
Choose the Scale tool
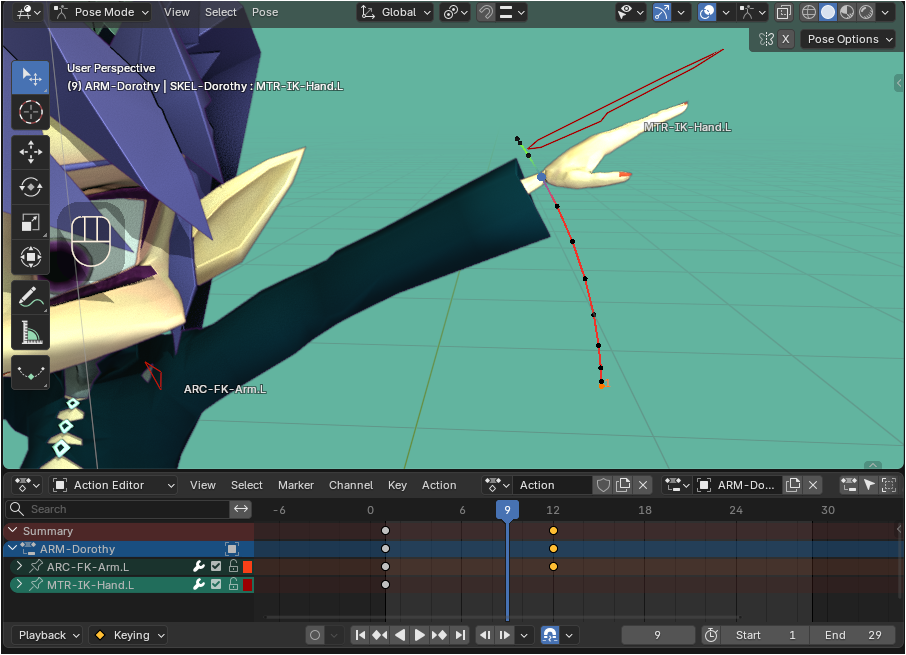(x=31, y=222)
